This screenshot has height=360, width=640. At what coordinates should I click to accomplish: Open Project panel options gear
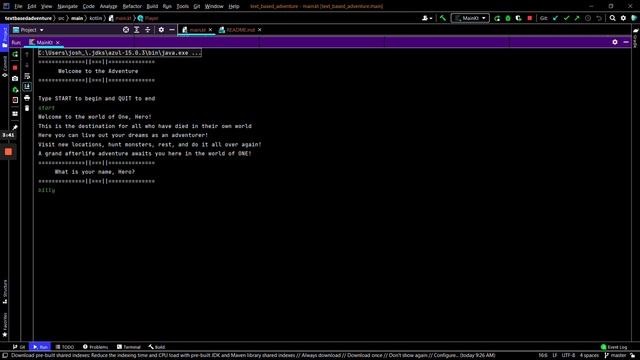coord(161,30)
